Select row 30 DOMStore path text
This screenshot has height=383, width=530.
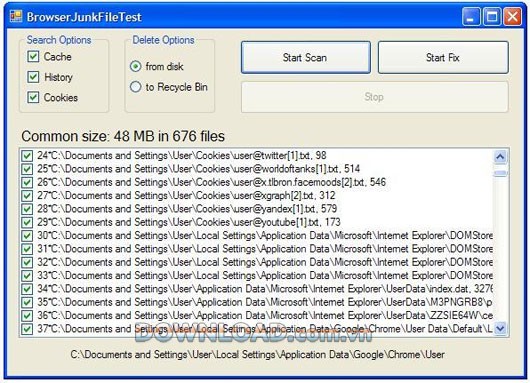point(265,235)
